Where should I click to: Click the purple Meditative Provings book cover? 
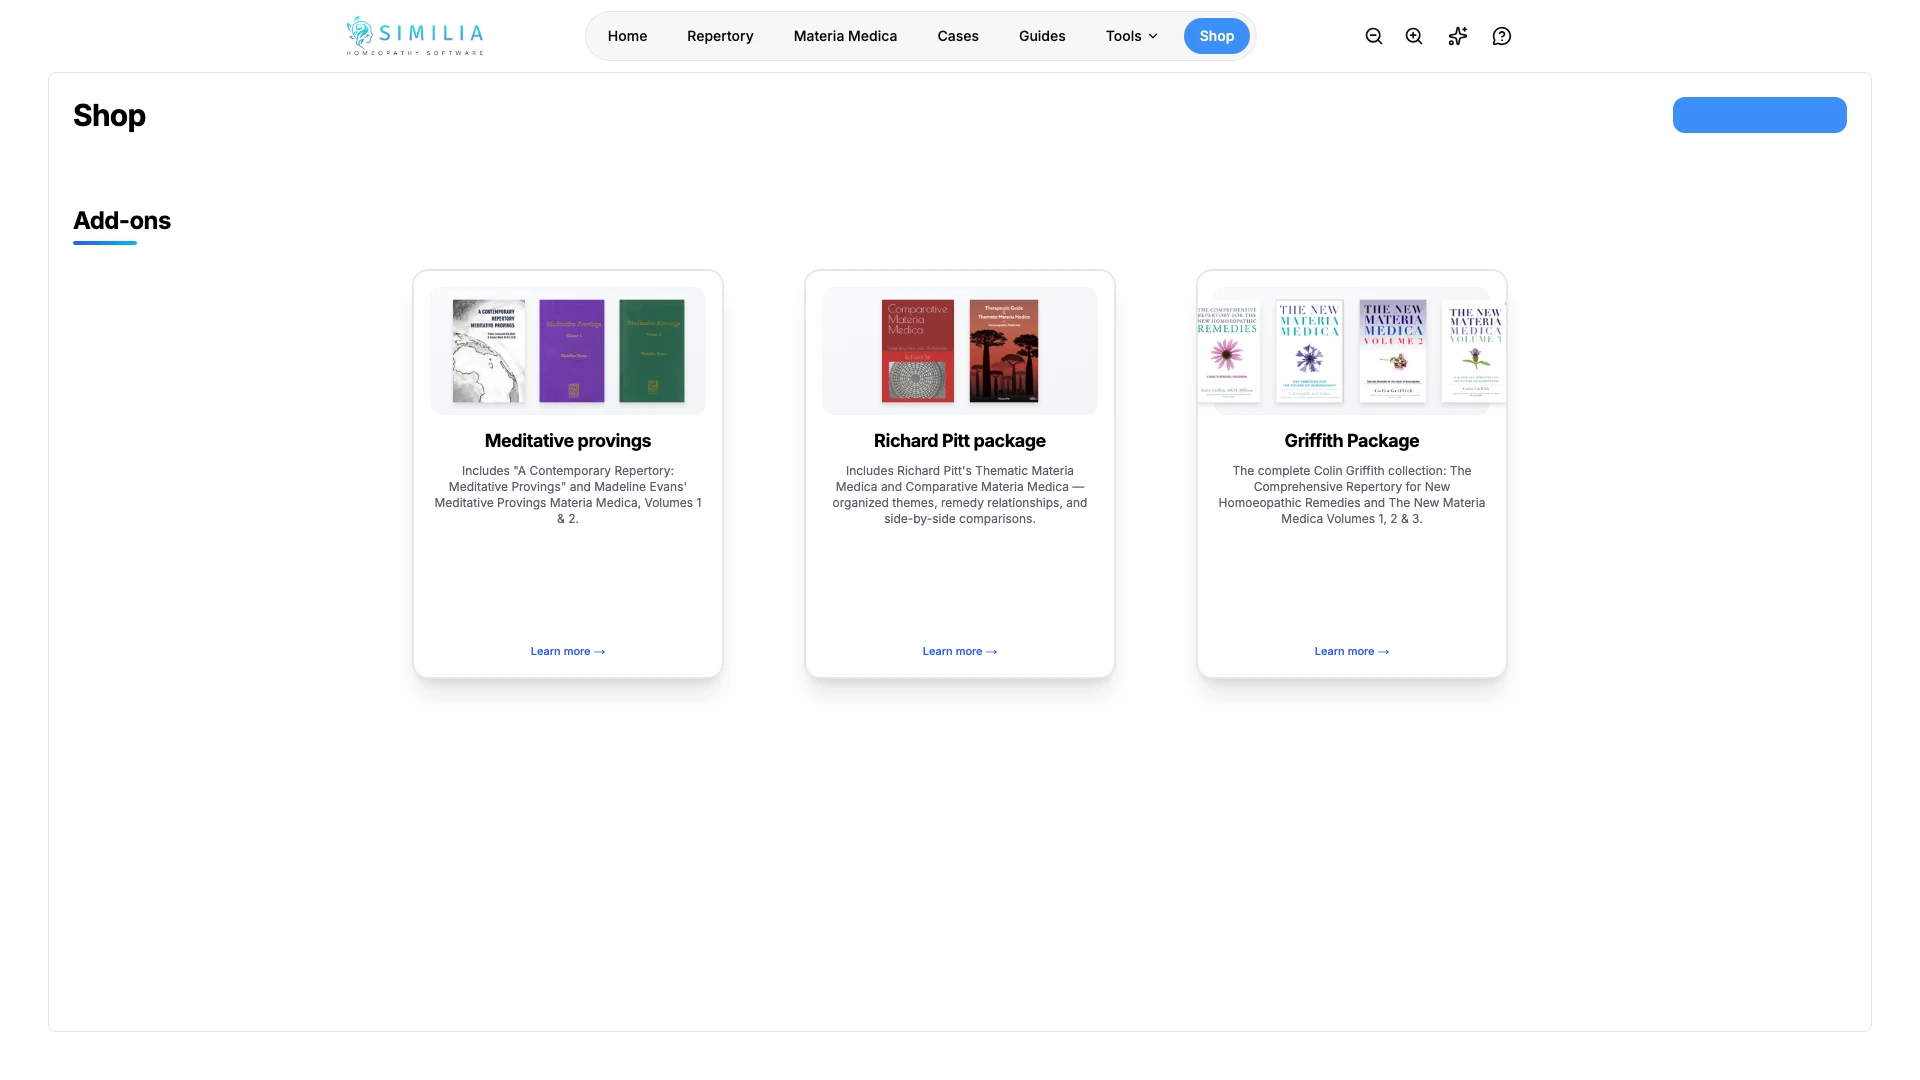click(x=572, y=351)
